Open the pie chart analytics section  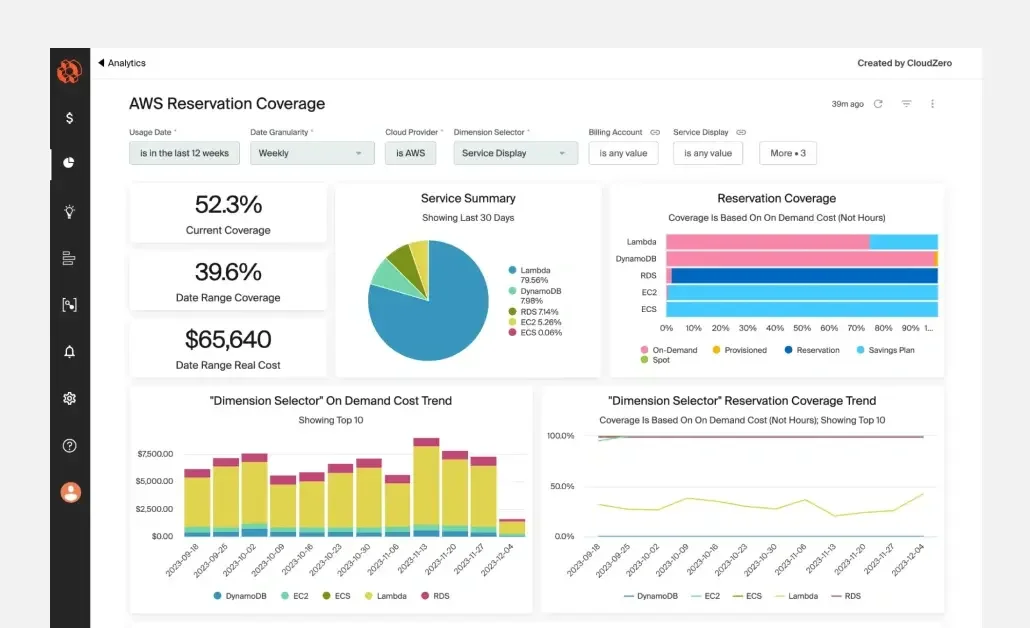pyautogui.click(x=69, y=163)
